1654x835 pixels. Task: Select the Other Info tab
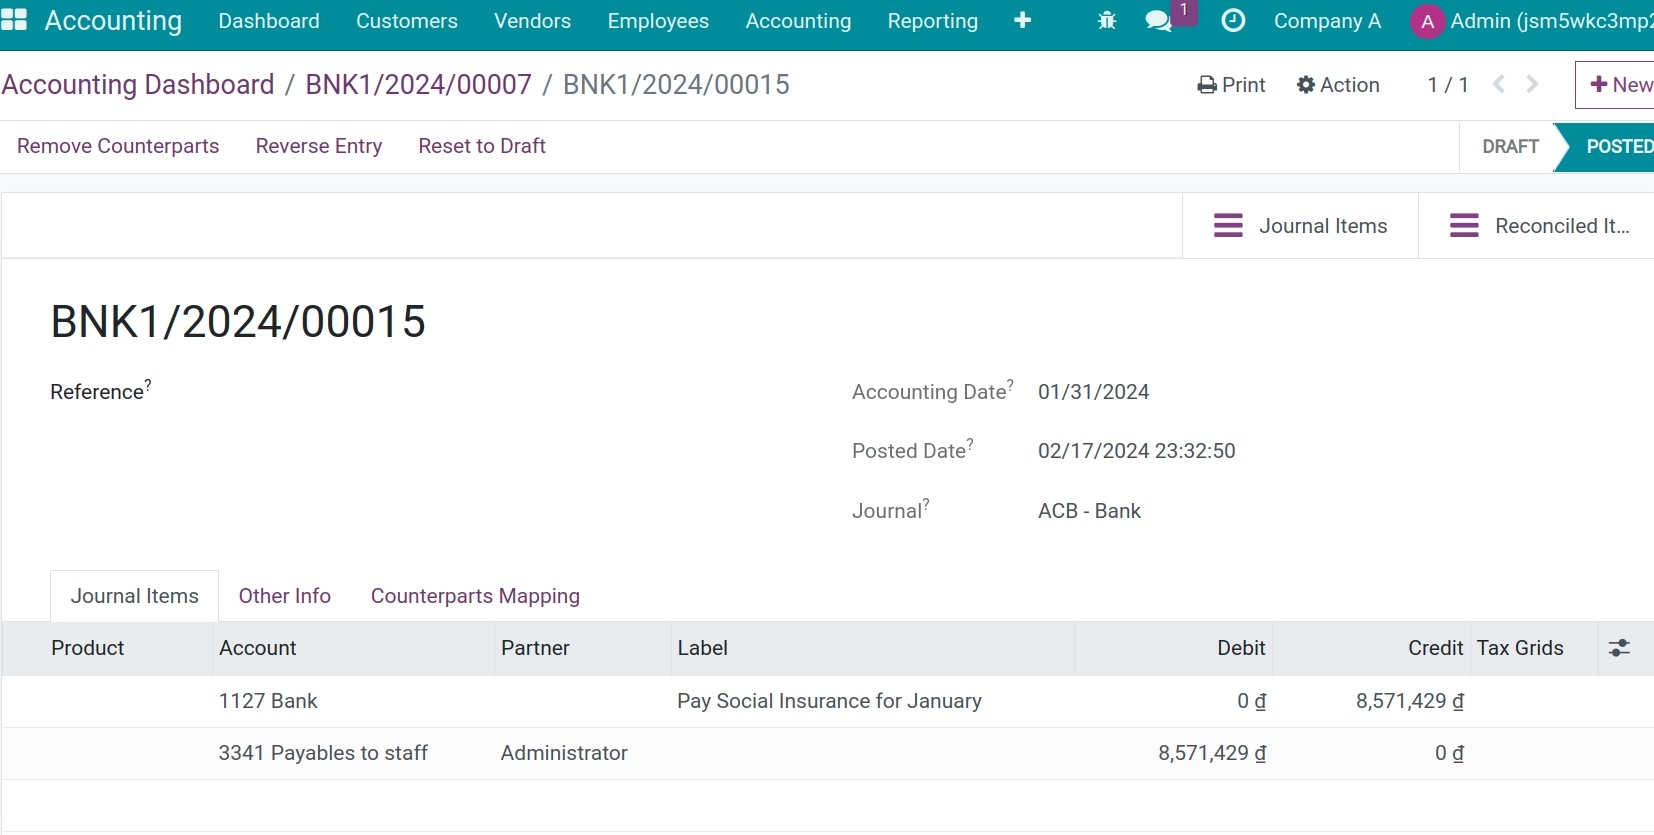tap(285, 596)
